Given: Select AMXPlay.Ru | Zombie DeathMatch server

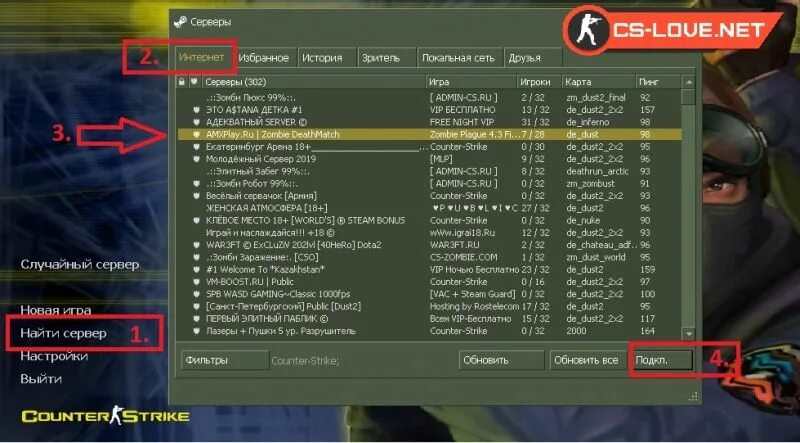Looking at the screenshot, I should click(x=429, y=135).
